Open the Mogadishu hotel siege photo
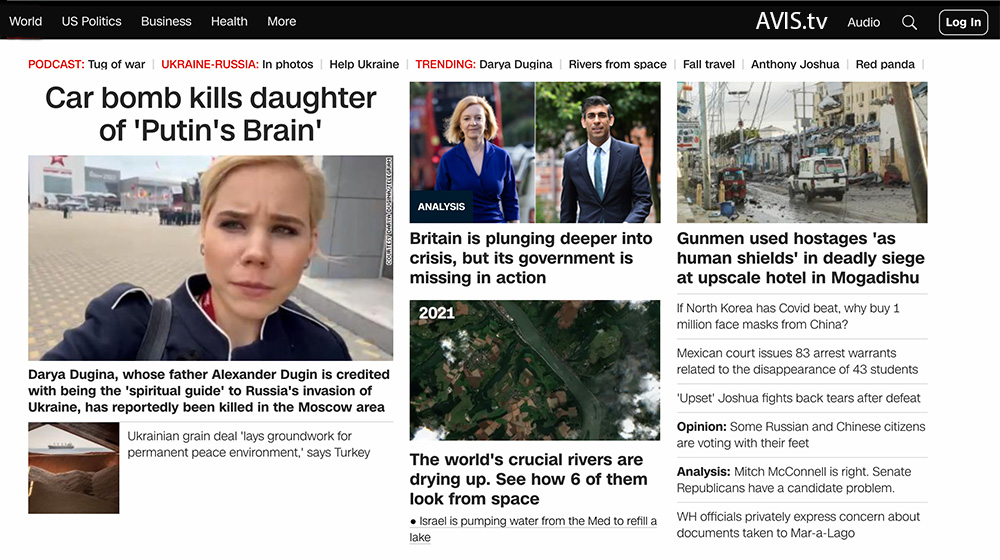Screen dimensions: 1000x560 tap(802, 152)
